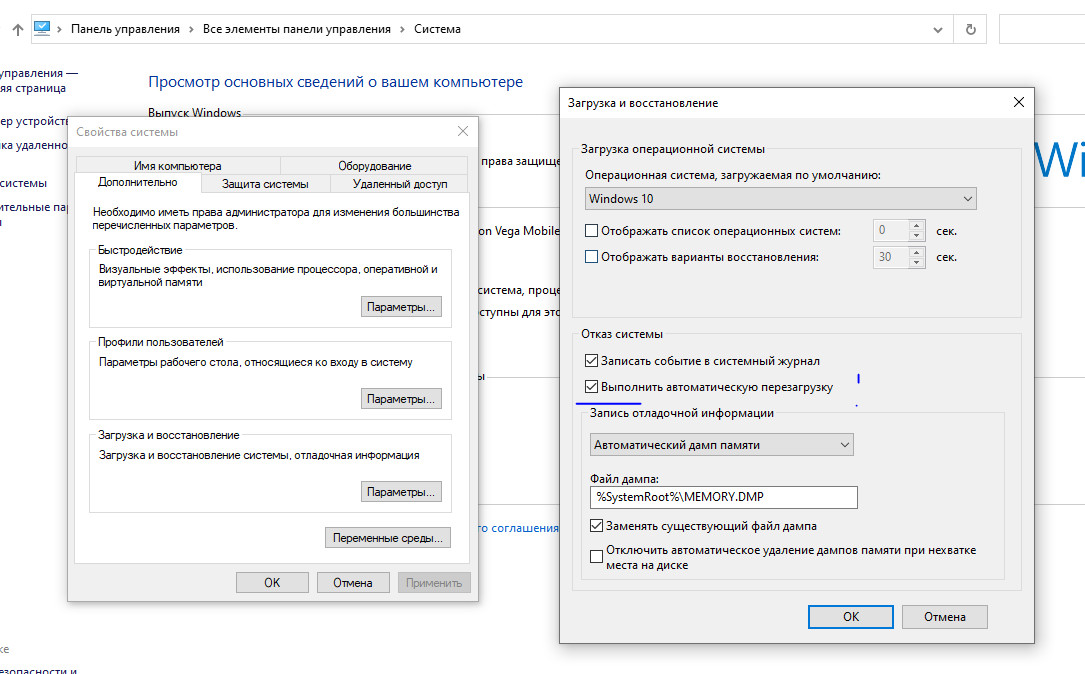Select Все элементы панели управления breadcrumb

point(296,29)
